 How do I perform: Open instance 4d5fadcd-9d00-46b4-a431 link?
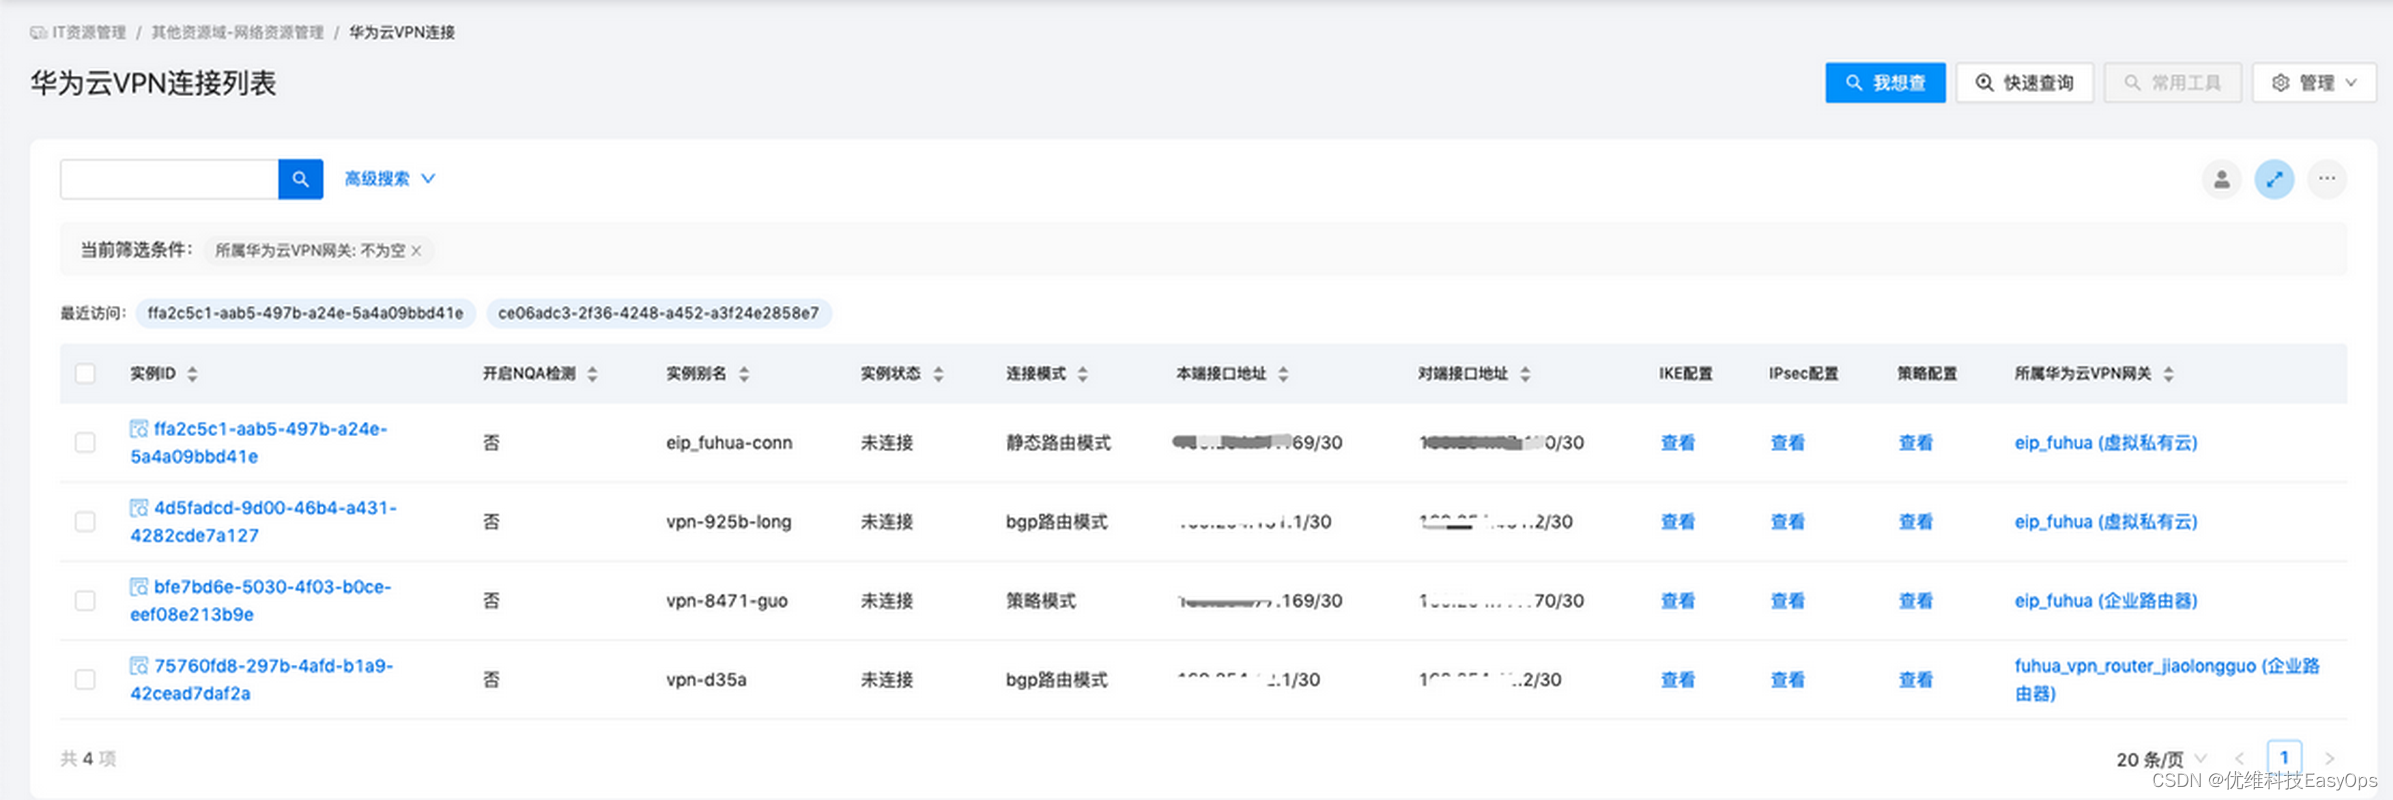pos(264,522)
